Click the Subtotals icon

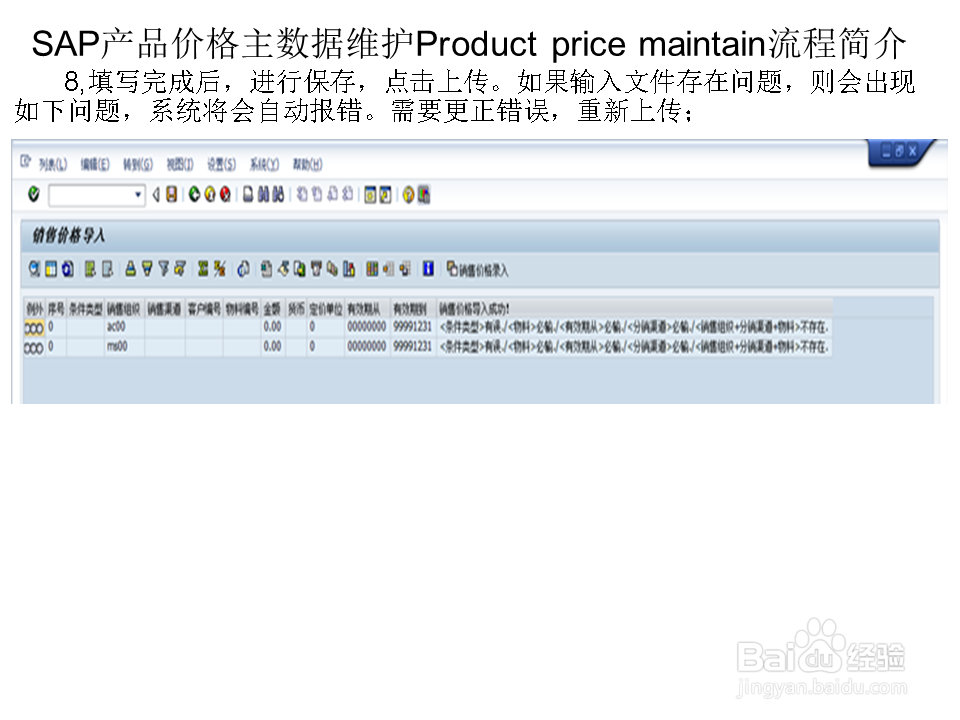tap(219, 269)
